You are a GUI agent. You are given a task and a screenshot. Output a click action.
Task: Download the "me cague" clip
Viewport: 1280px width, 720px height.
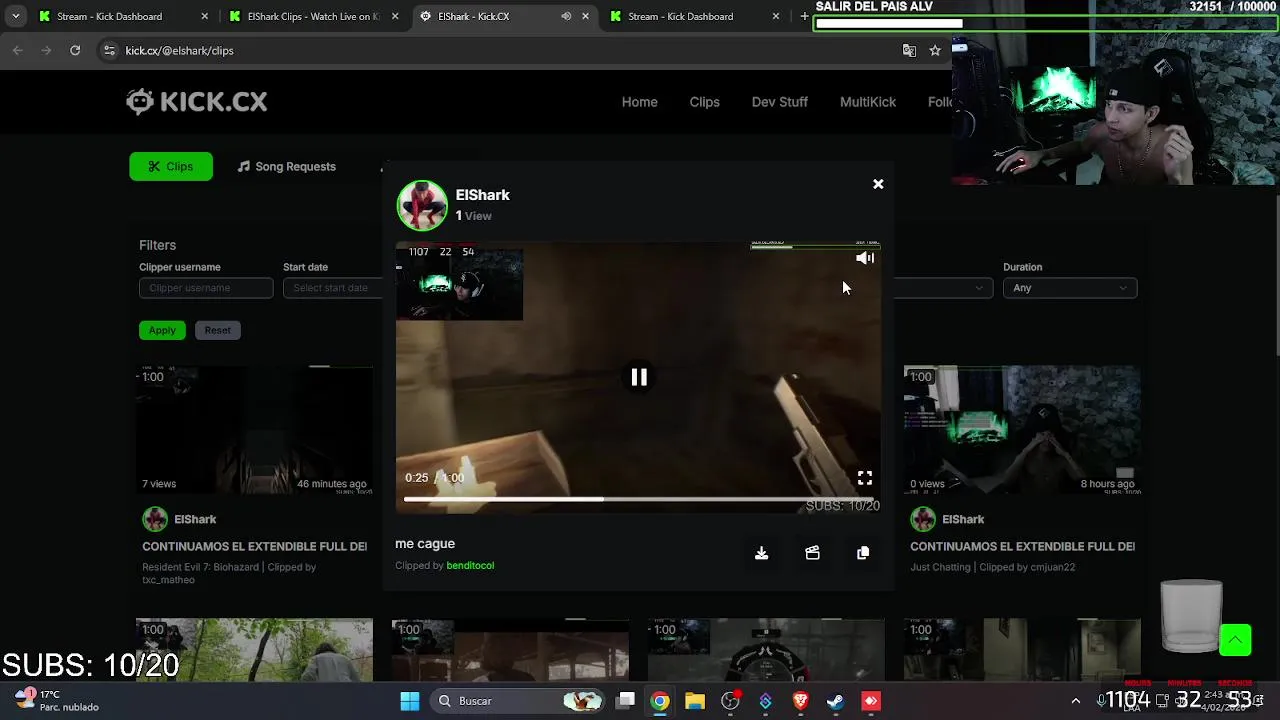(x=761, y=553)
